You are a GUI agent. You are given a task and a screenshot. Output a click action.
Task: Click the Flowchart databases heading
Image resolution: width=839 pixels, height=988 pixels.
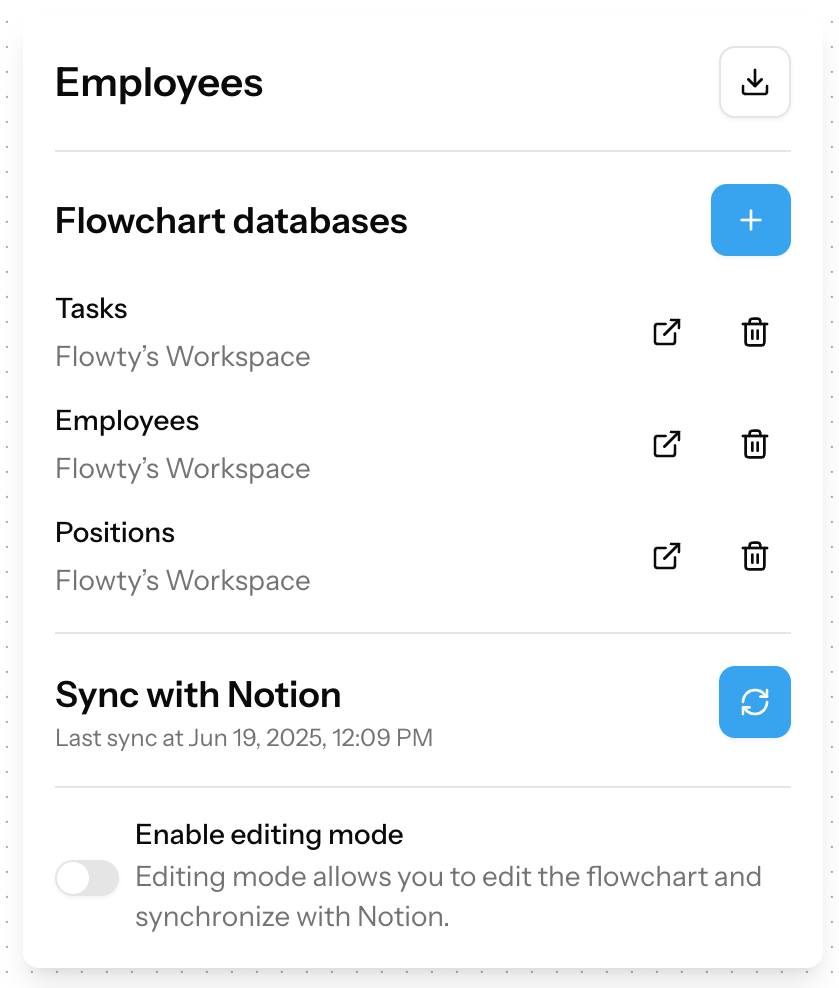tap(231, 221)
